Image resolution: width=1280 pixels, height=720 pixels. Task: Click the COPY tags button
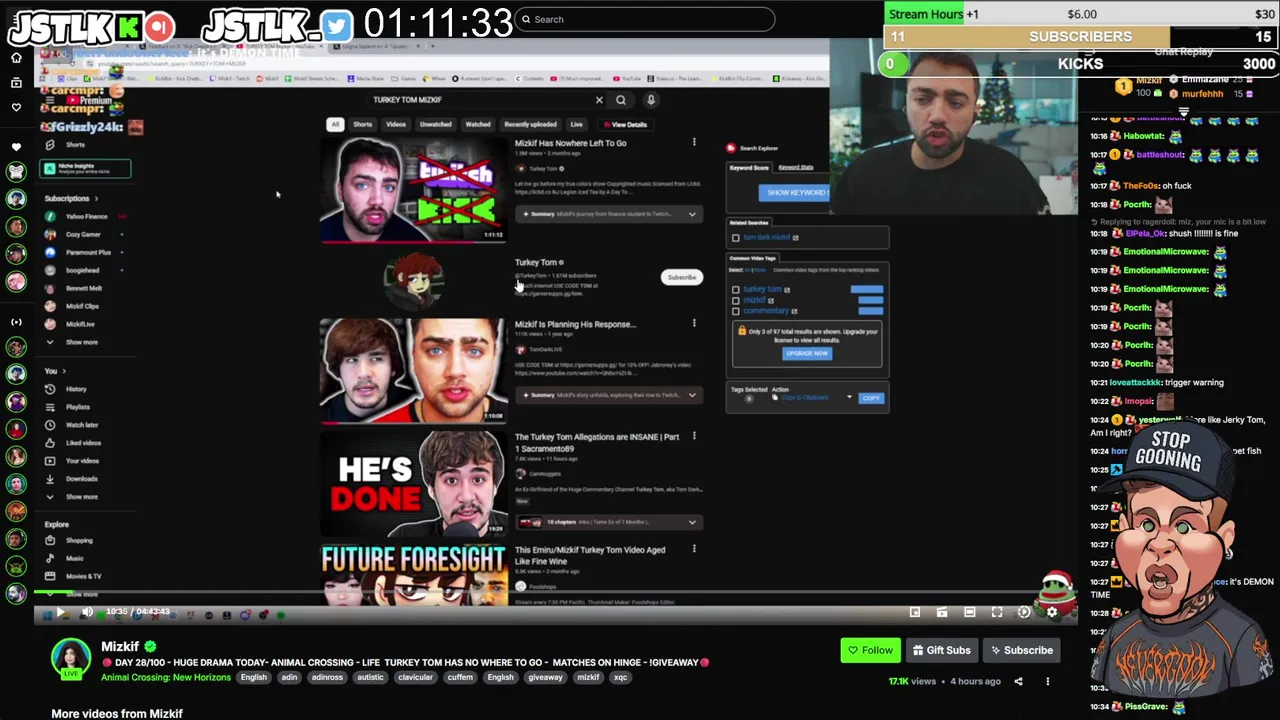pyautogui.click(x=871, y=398)
